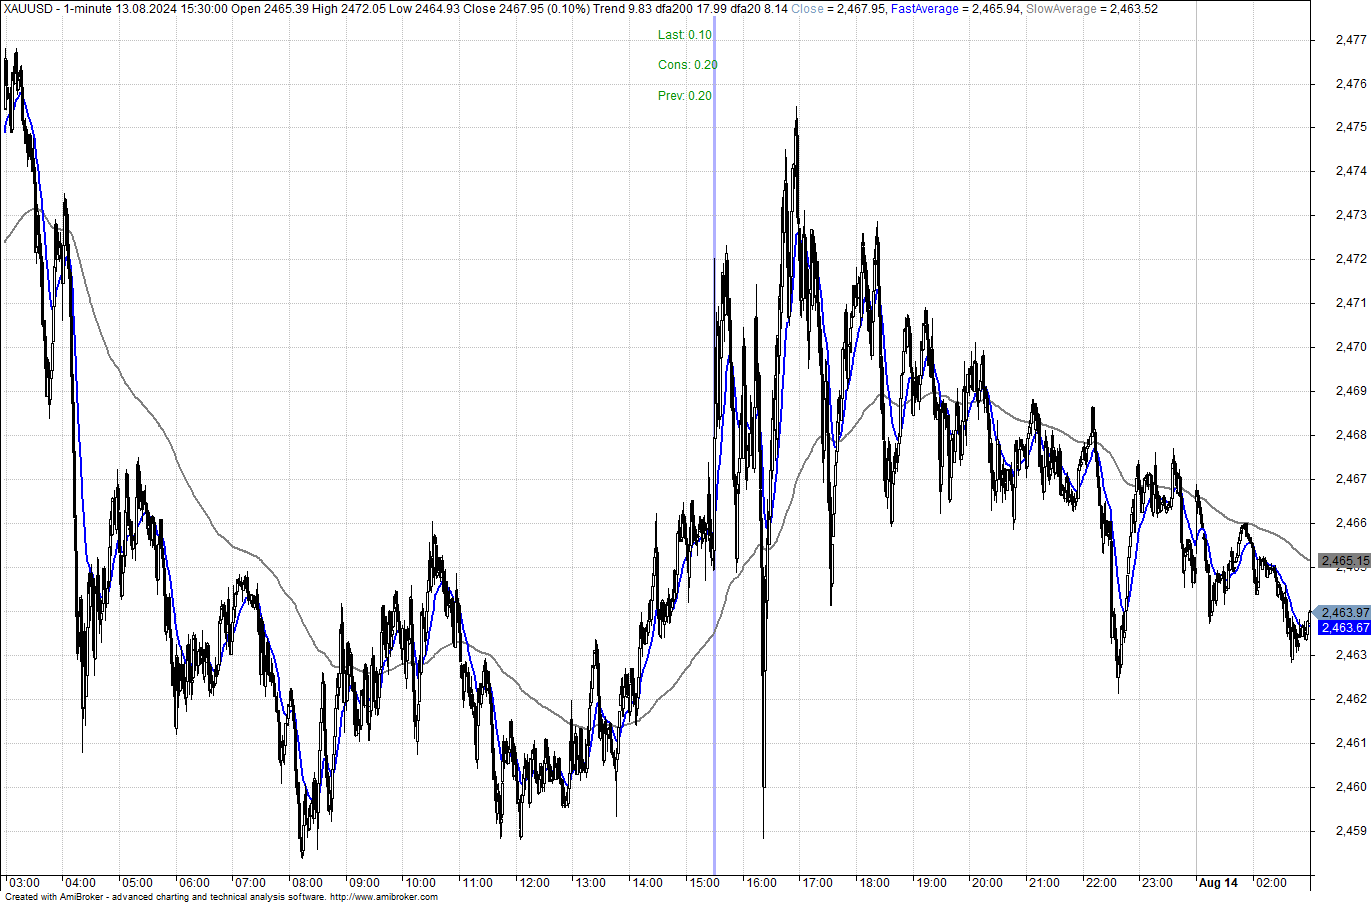Click the 23:00 time axis label
This screenshot has width=1371, height=903.
pyautogui.click(x=1157, y=883)
